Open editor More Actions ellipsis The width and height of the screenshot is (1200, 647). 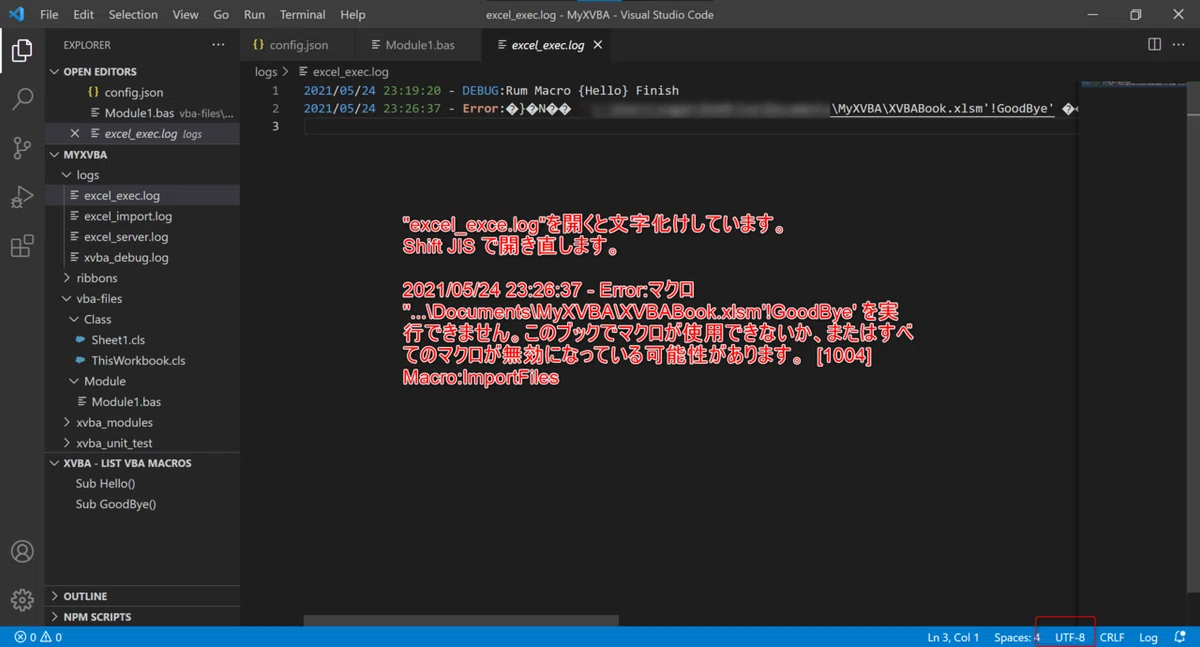tap(1180, 45)
